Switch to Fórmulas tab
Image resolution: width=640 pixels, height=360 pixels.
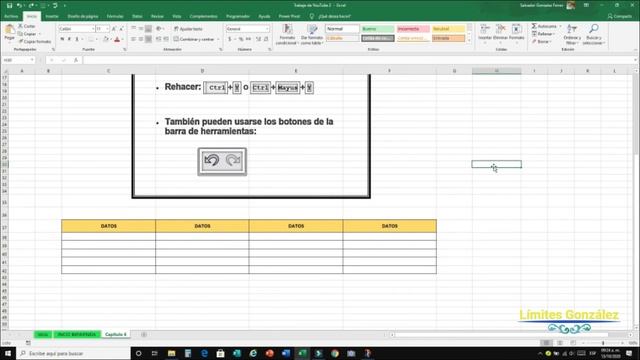pyautogui.click(x=115, y=16)
